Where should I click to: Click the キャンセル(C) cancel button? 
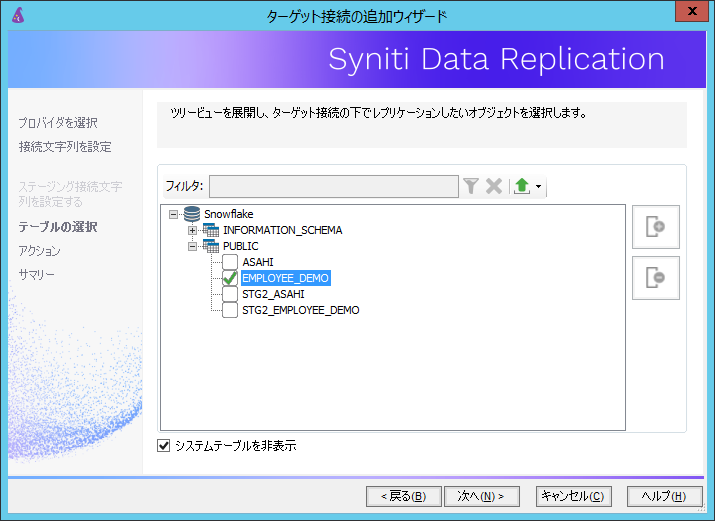[x=573, y=496]
